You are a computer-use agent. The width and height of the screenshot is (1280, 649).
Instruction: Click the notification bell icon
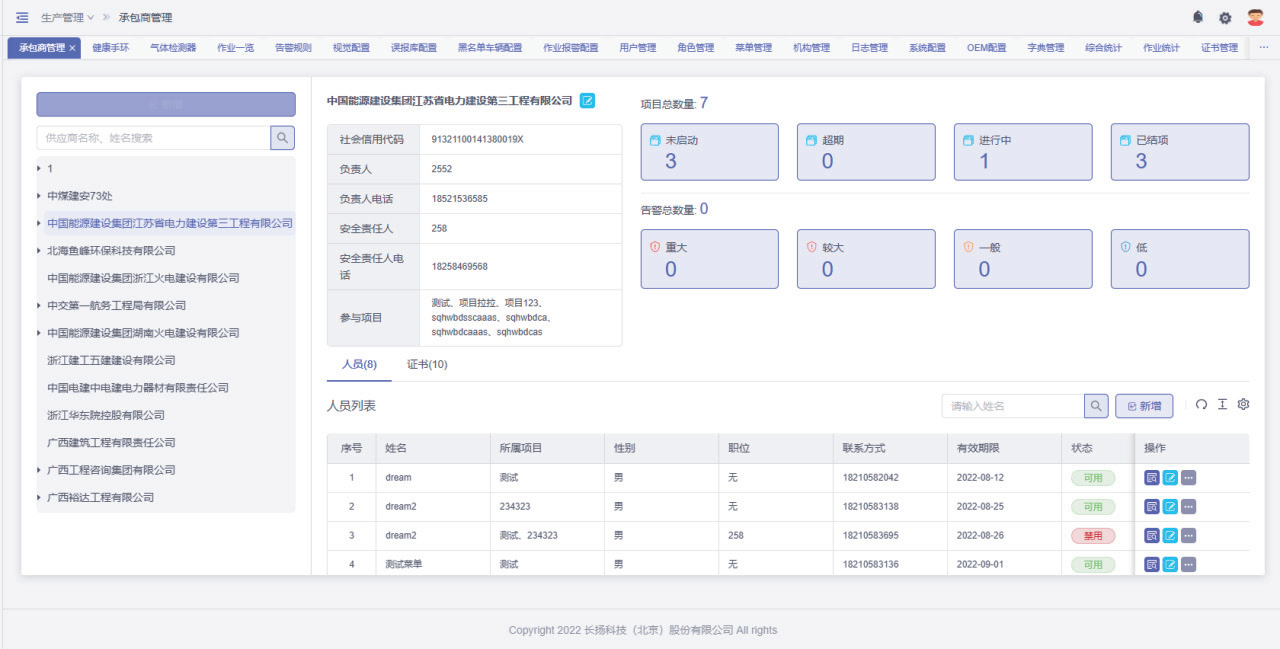1198,17
